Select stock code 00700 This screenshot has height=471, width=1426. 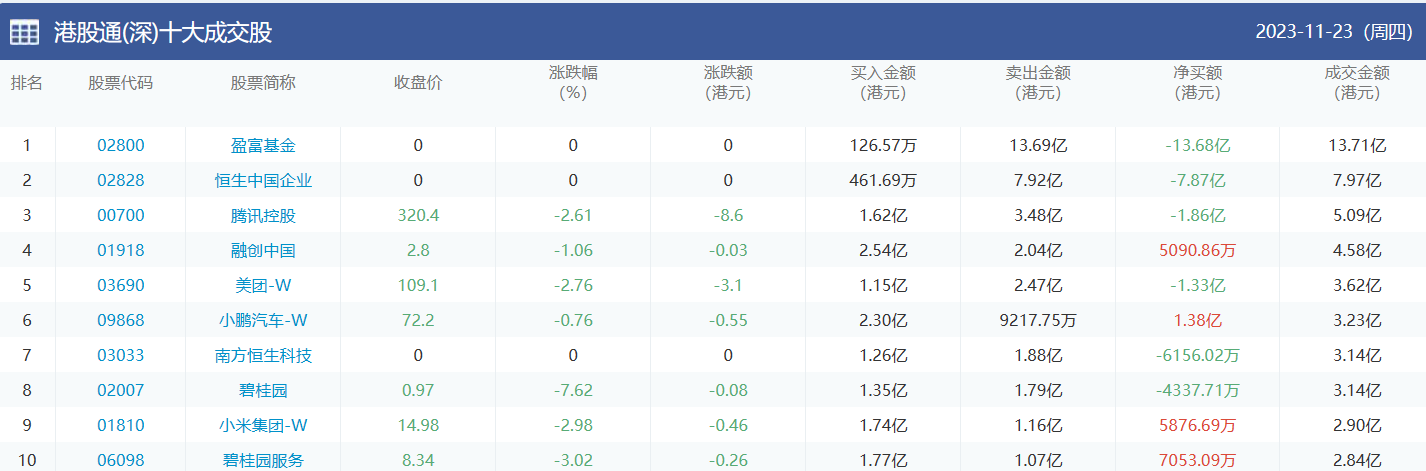point(121,215)
